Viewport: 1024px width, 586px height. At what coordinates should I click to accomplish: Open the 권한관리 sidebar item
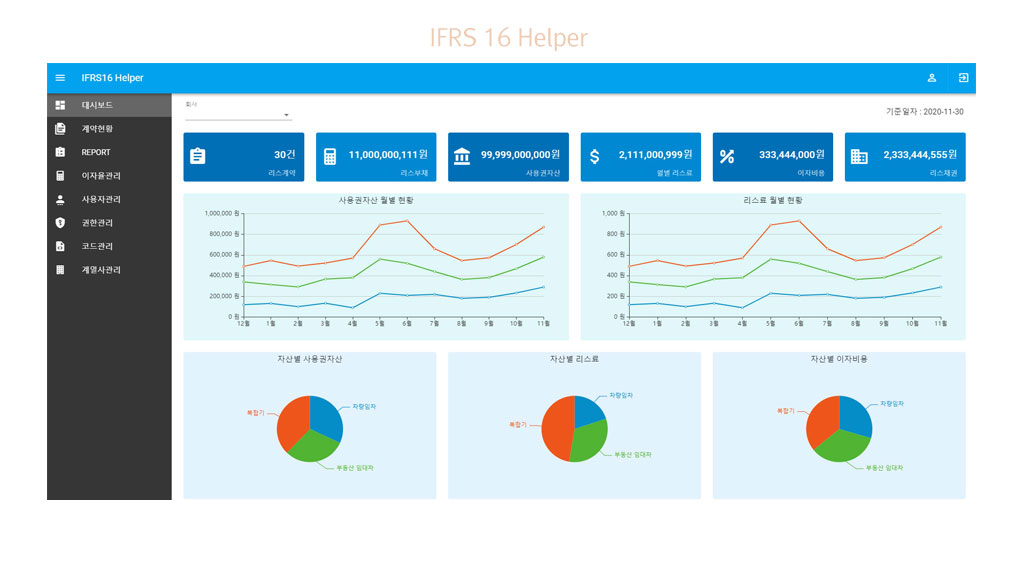pyautogui.click(x=97, y=223)
